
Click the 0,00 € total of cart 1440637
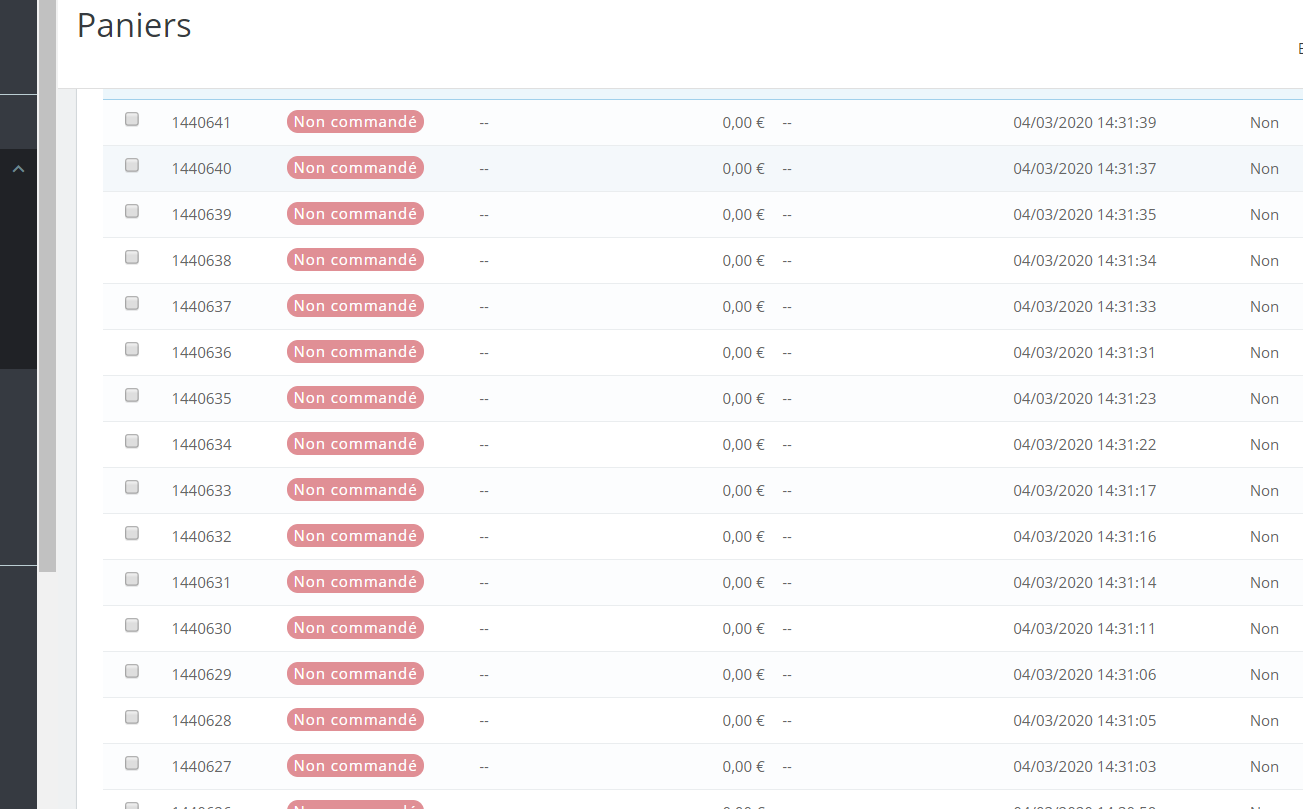pyautogui.click(x=743, y=307)
